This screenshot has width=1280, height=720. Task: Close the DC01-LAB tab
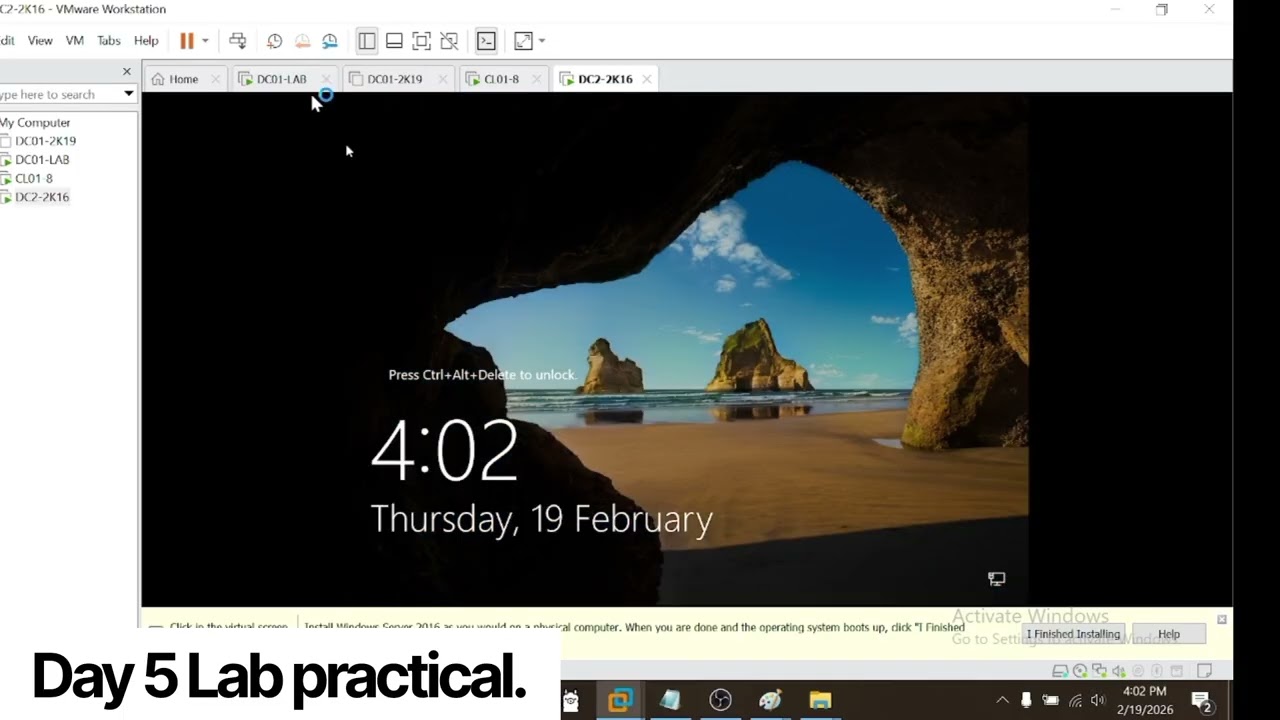pyautogui.click(x=325, y=79)
